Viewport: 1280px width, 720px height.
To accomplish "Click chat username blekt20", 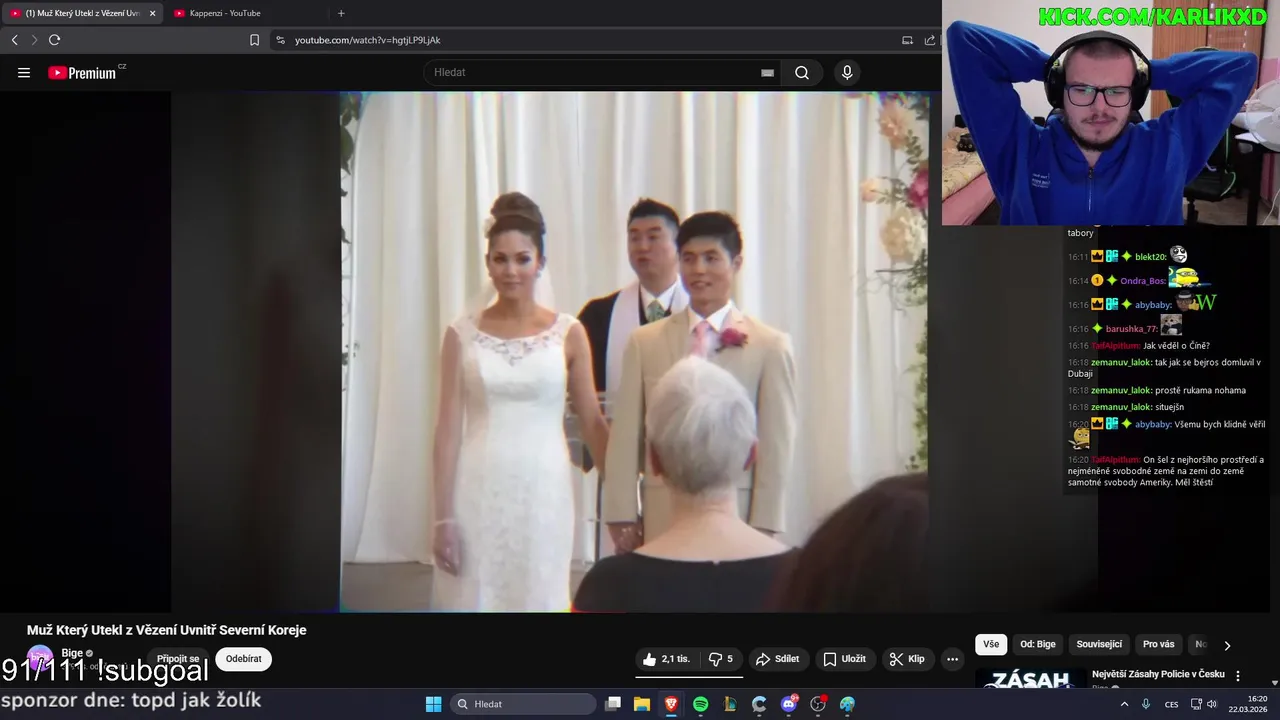I will [1150, 257].
